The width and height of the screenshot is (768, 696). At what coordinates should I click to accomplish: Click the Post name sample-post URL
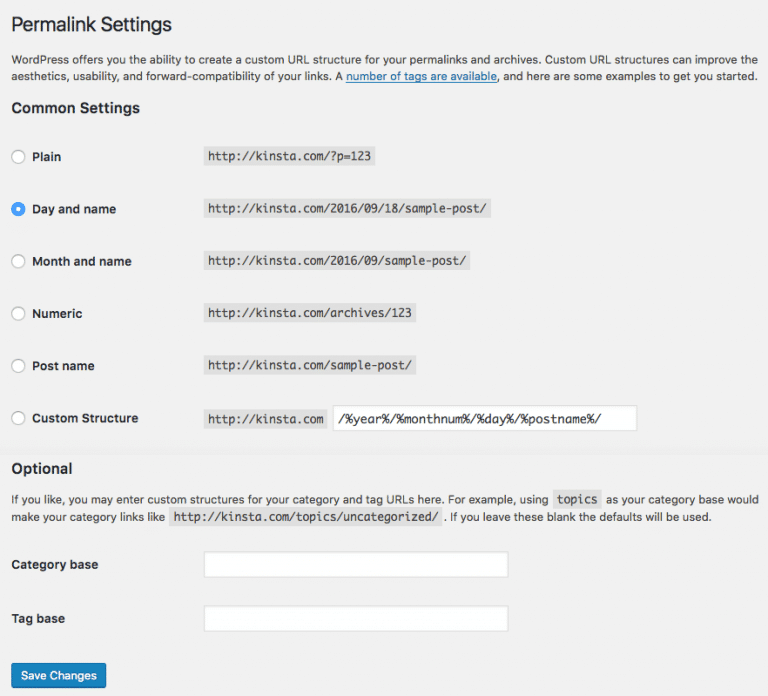(310, 365)
